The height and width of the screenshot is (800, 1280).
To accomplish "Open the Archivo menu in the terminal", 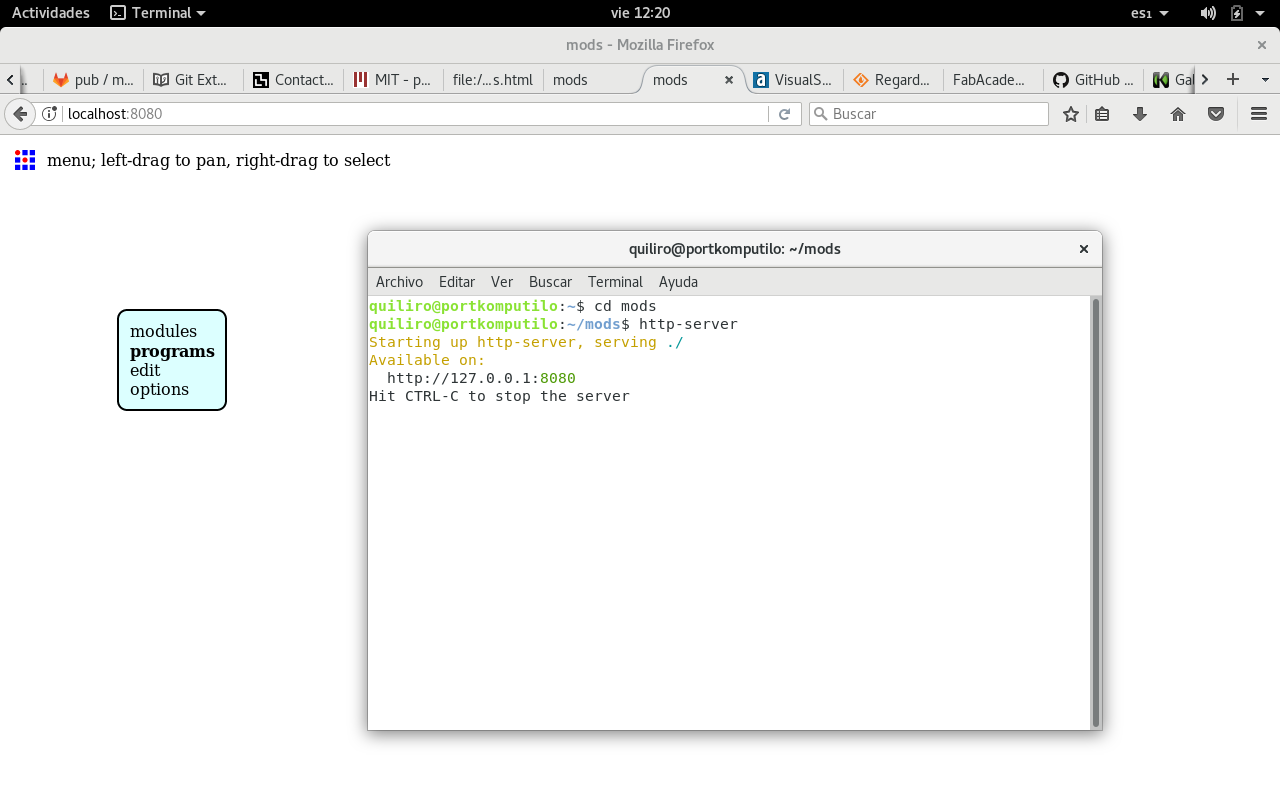I will (399, 282).
